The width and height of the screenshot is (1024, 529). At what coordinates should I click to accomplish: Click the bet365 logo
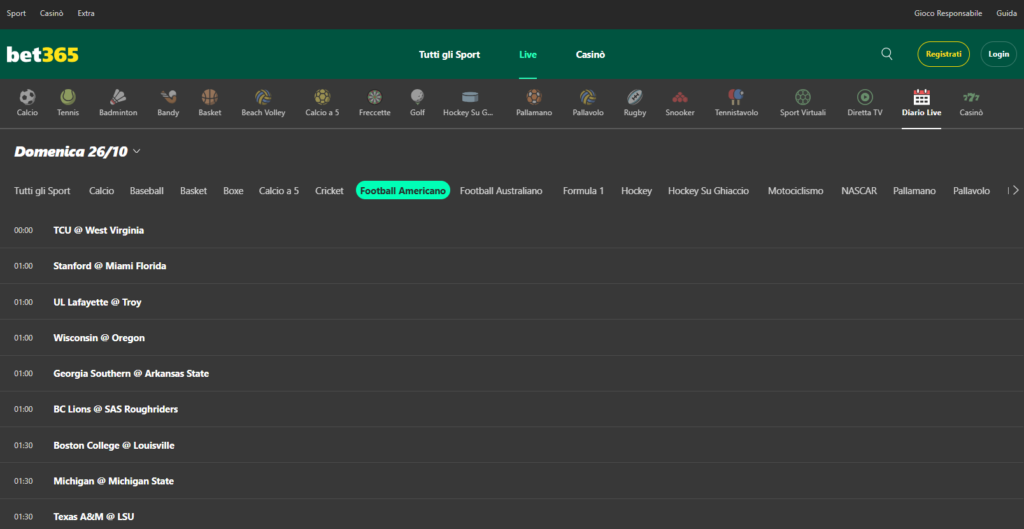tap(43, 55)
